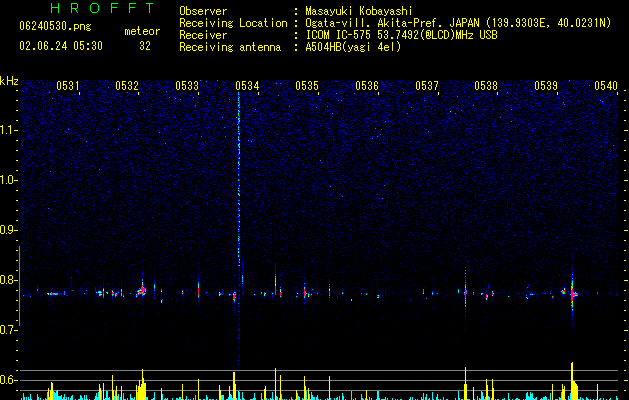Click the Ogata-vill. Akita-Pref. JAPAN location value
The width and height of the screenshot is (629, 400).
click(x=458, y=23)
